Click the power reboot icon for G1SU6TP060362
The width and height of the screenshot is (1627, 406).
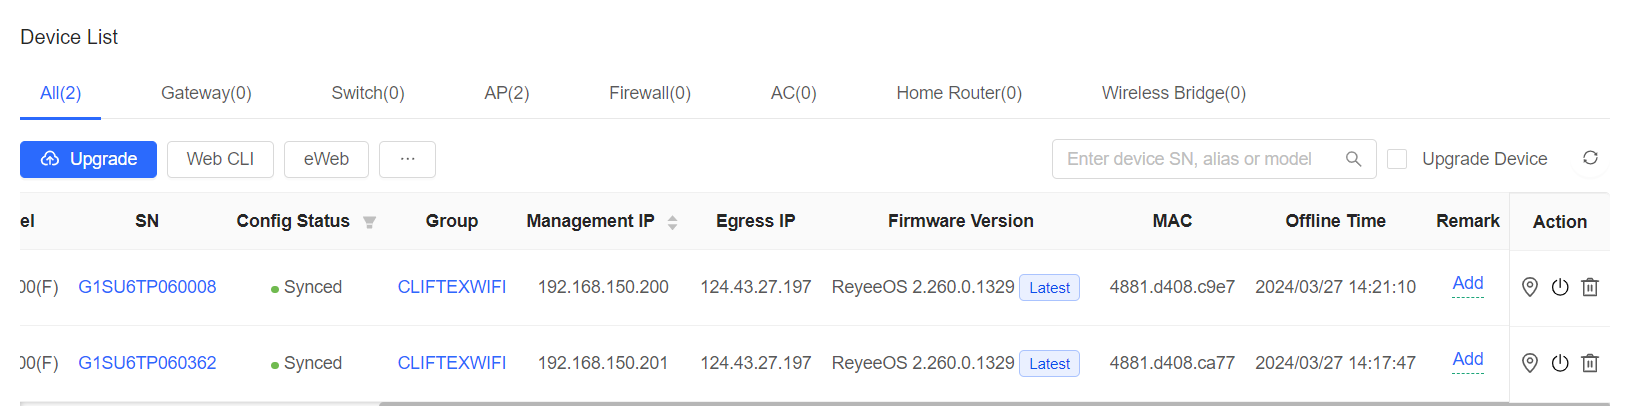click(1560, 363)
